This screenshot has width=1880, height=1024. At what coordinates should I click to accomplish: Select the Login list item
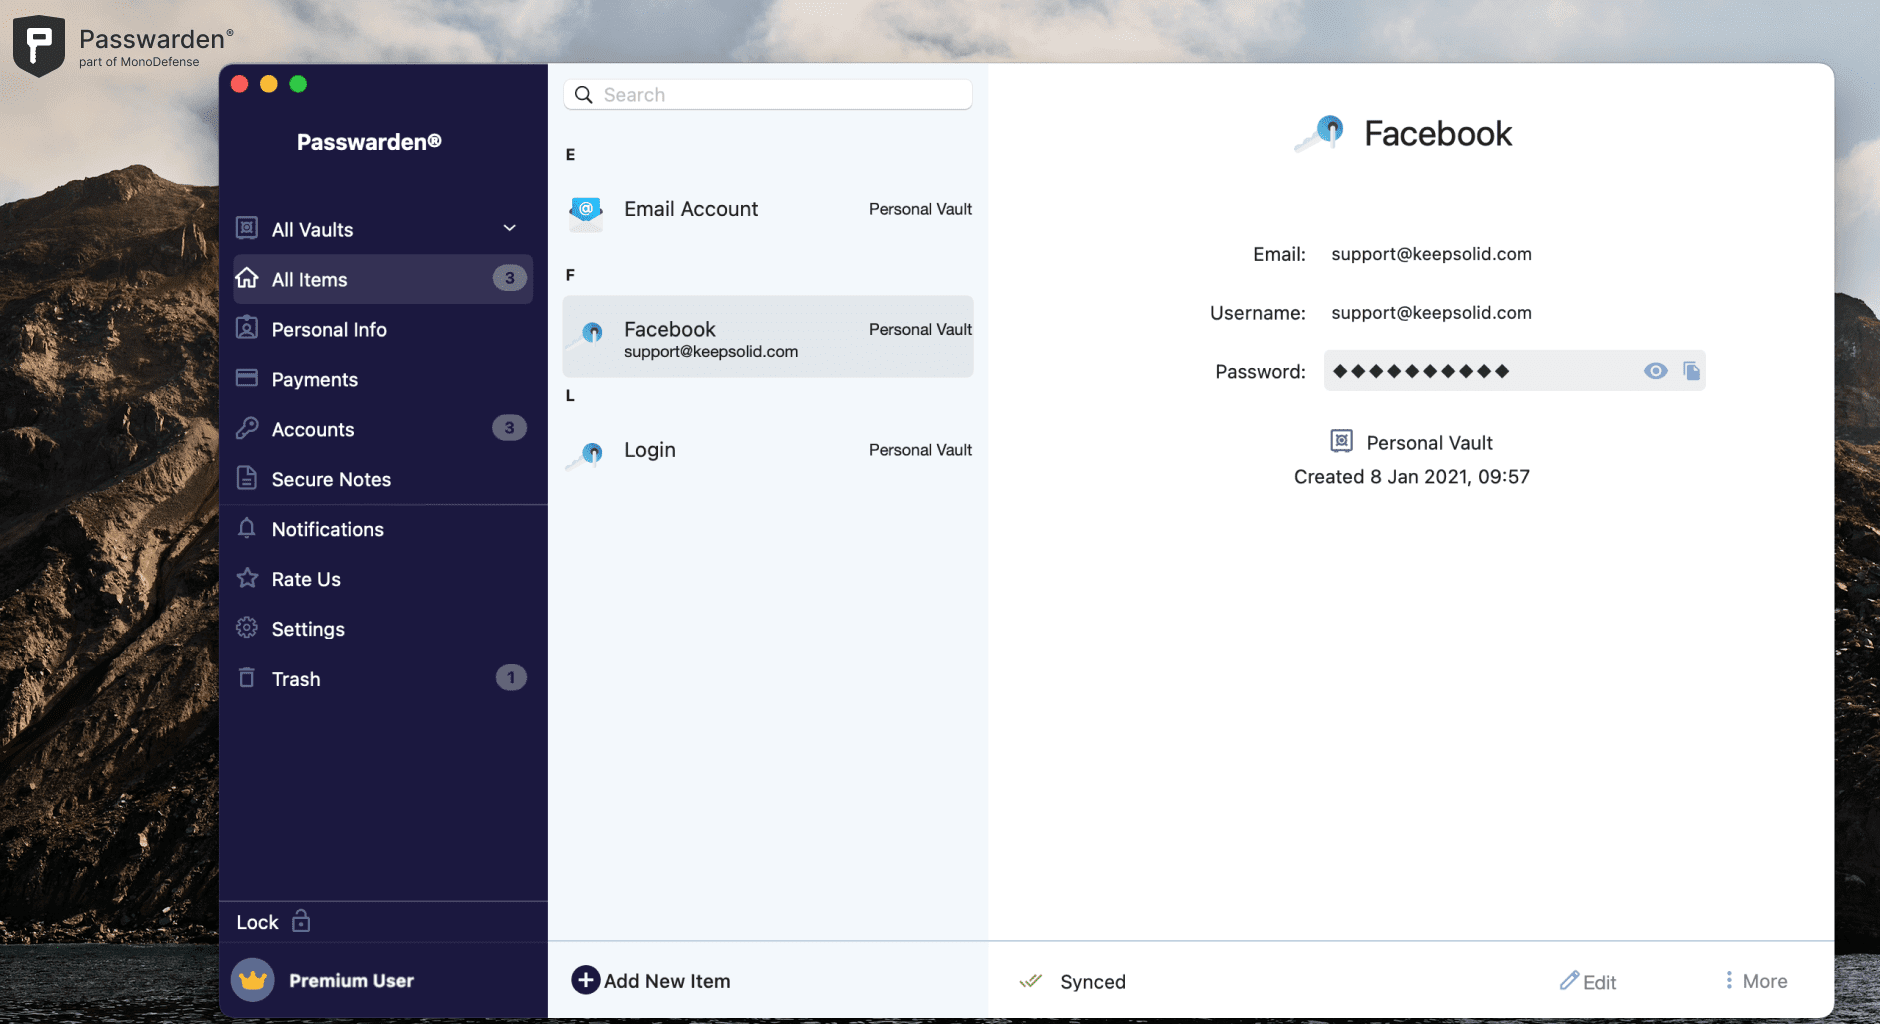point(768,450)
